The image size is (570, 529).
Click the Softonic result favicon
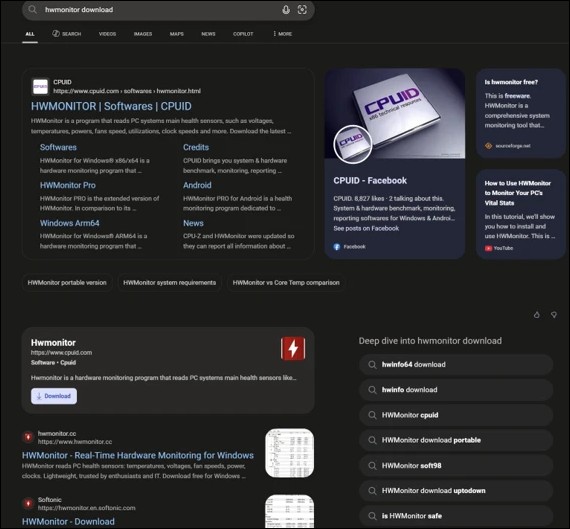pyautogui.click(x=28, y=503)
